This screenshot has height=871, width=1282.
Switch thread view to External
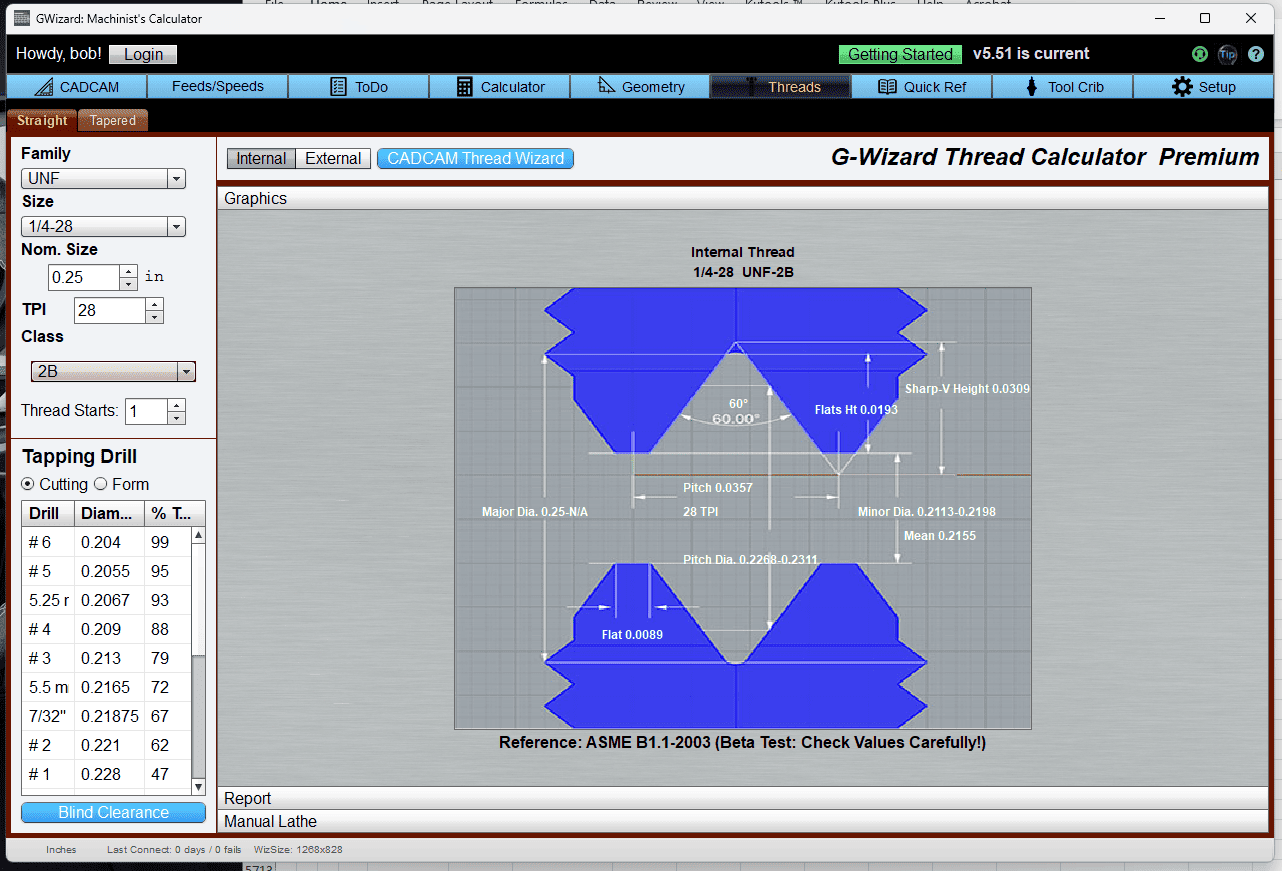pyautogui.click(x=332, y=158)
